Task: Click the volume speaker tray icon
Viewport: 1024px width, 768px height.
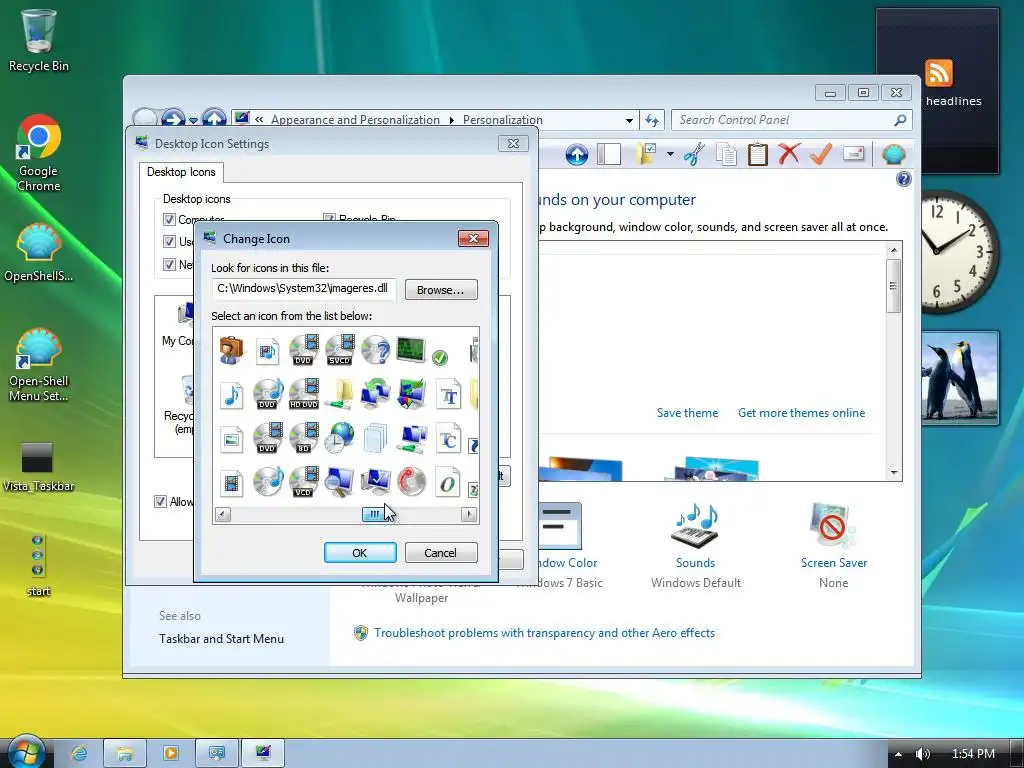Action: tap(923, 754)
